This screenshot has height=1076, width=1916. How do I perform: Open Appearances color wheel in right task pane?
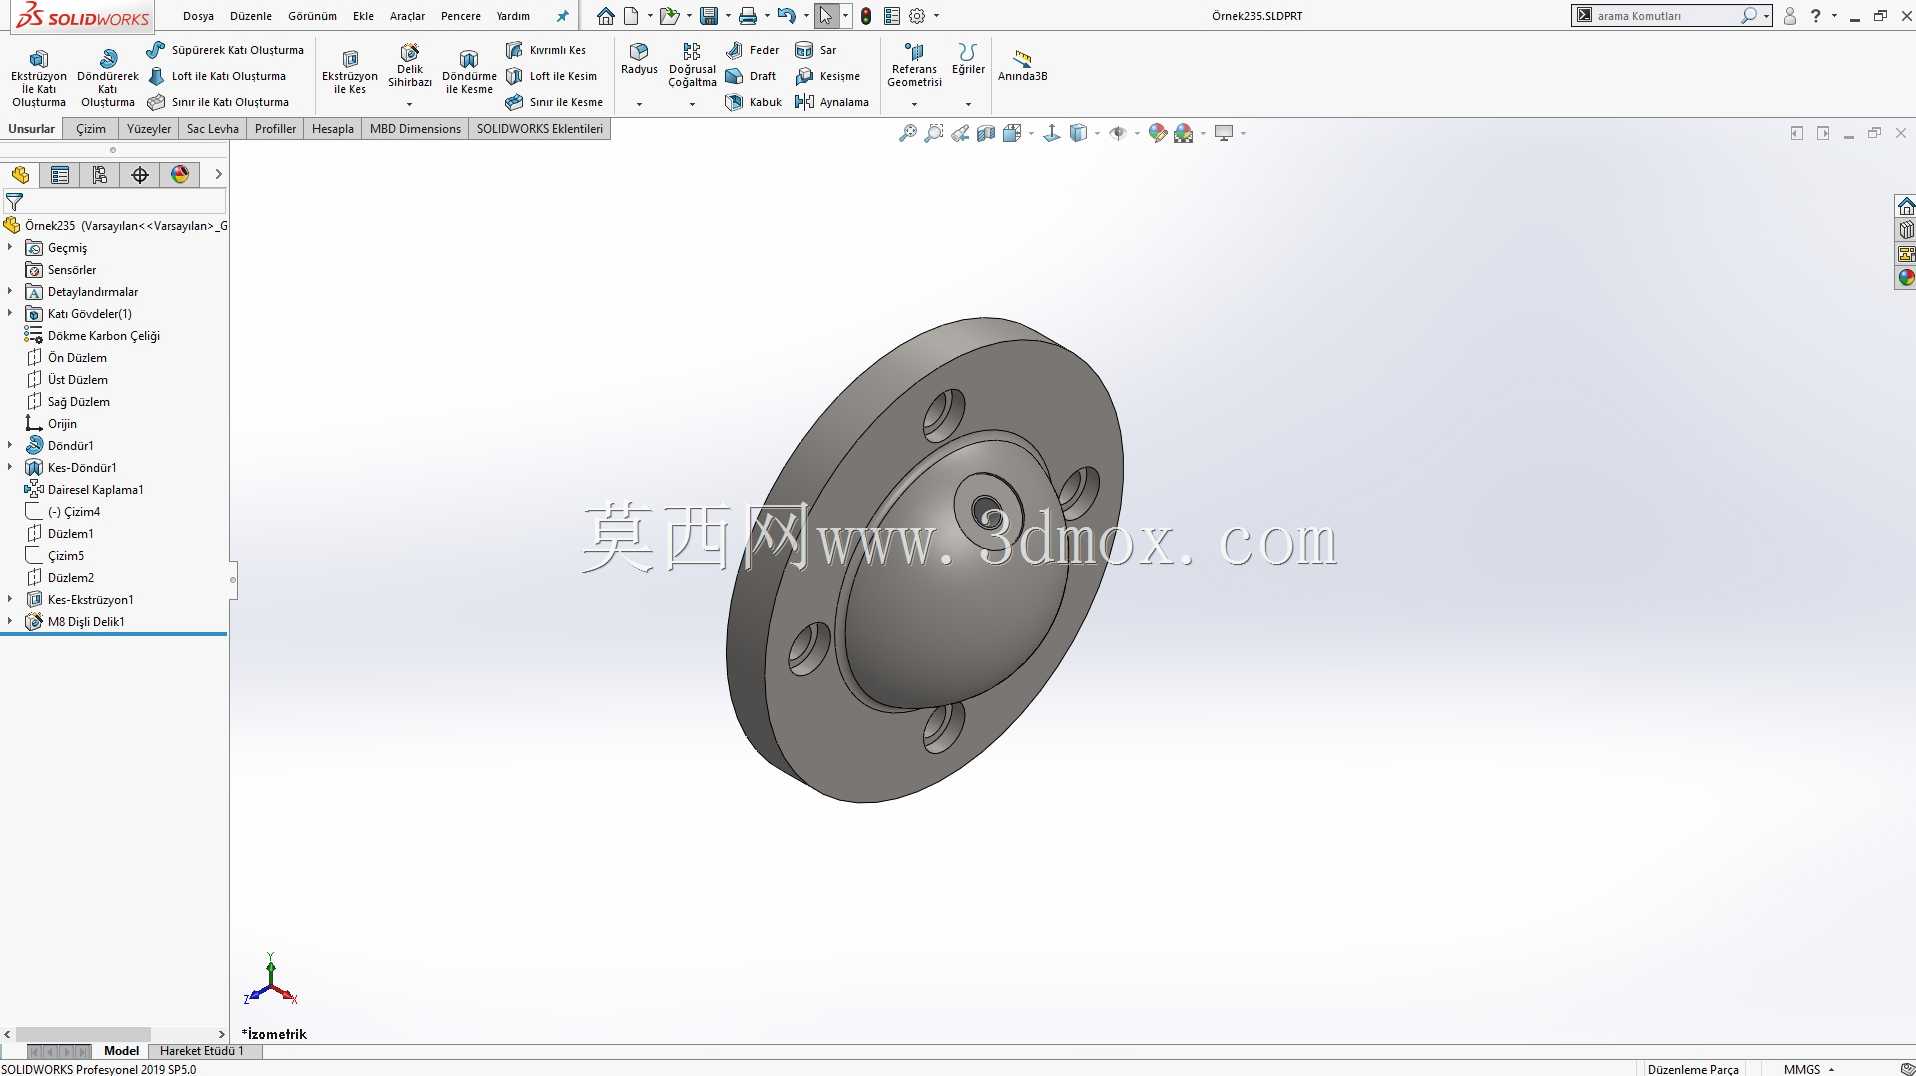1906,277
